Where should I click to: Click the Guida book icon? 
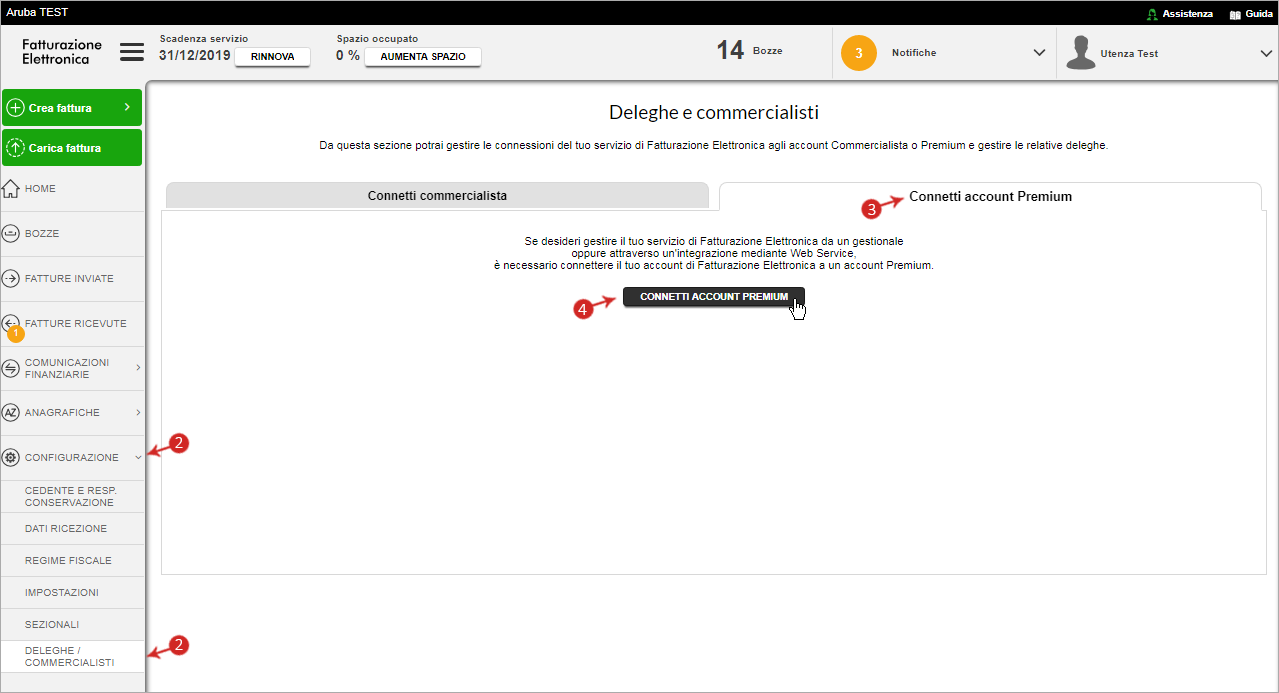pos(1234,14)
